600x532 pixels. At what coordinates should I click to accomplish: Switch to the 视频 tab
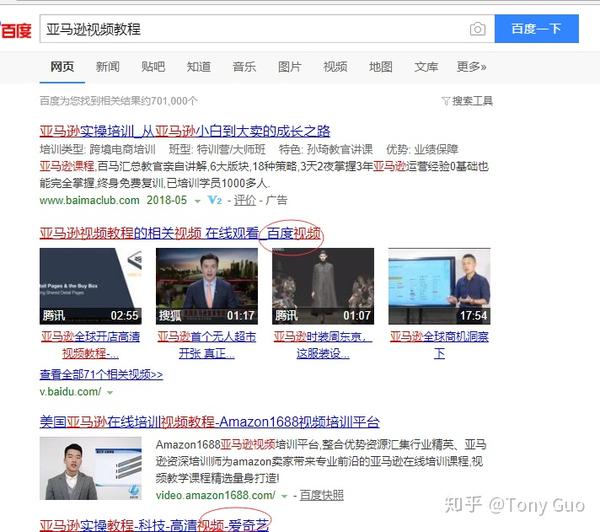point(335,67)
